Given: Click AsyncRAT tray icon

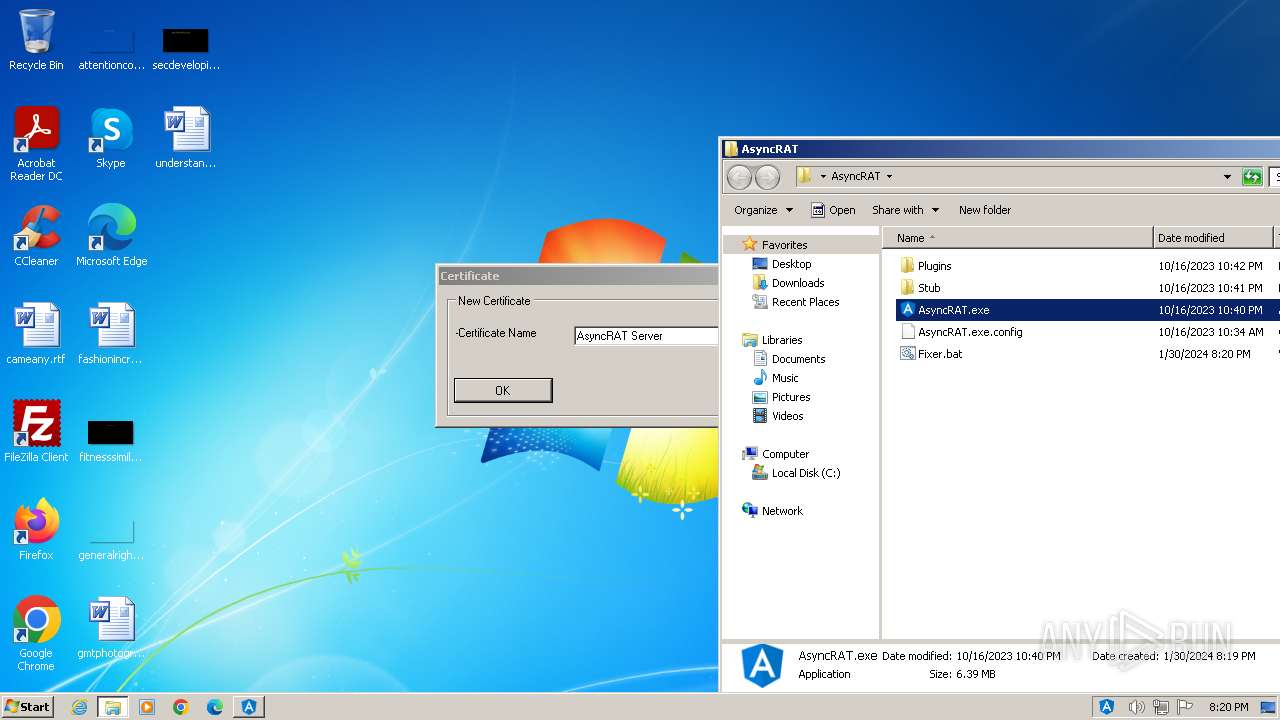Looking at the screenshot, I should click(1107, 707).
